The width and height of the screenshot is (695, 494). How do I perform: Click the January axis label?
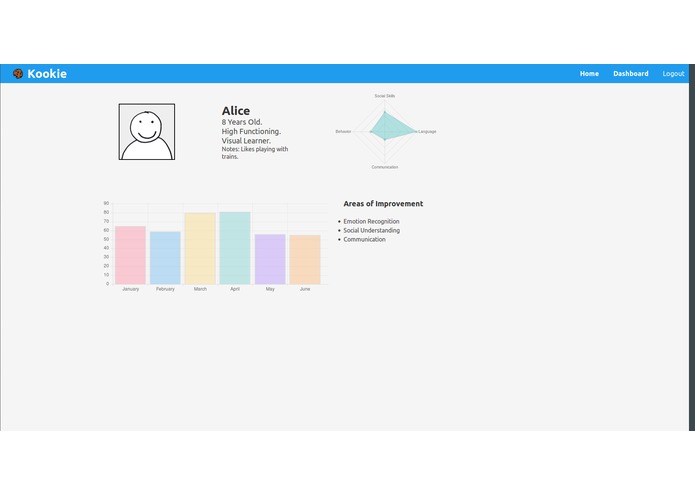[x=131, y=289]
